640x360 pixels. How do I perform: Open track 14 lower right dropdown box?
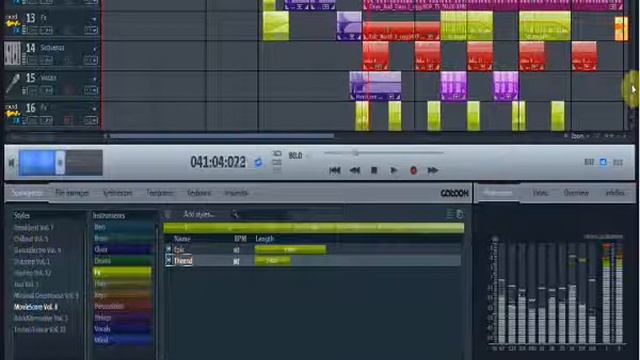(91, 60)
